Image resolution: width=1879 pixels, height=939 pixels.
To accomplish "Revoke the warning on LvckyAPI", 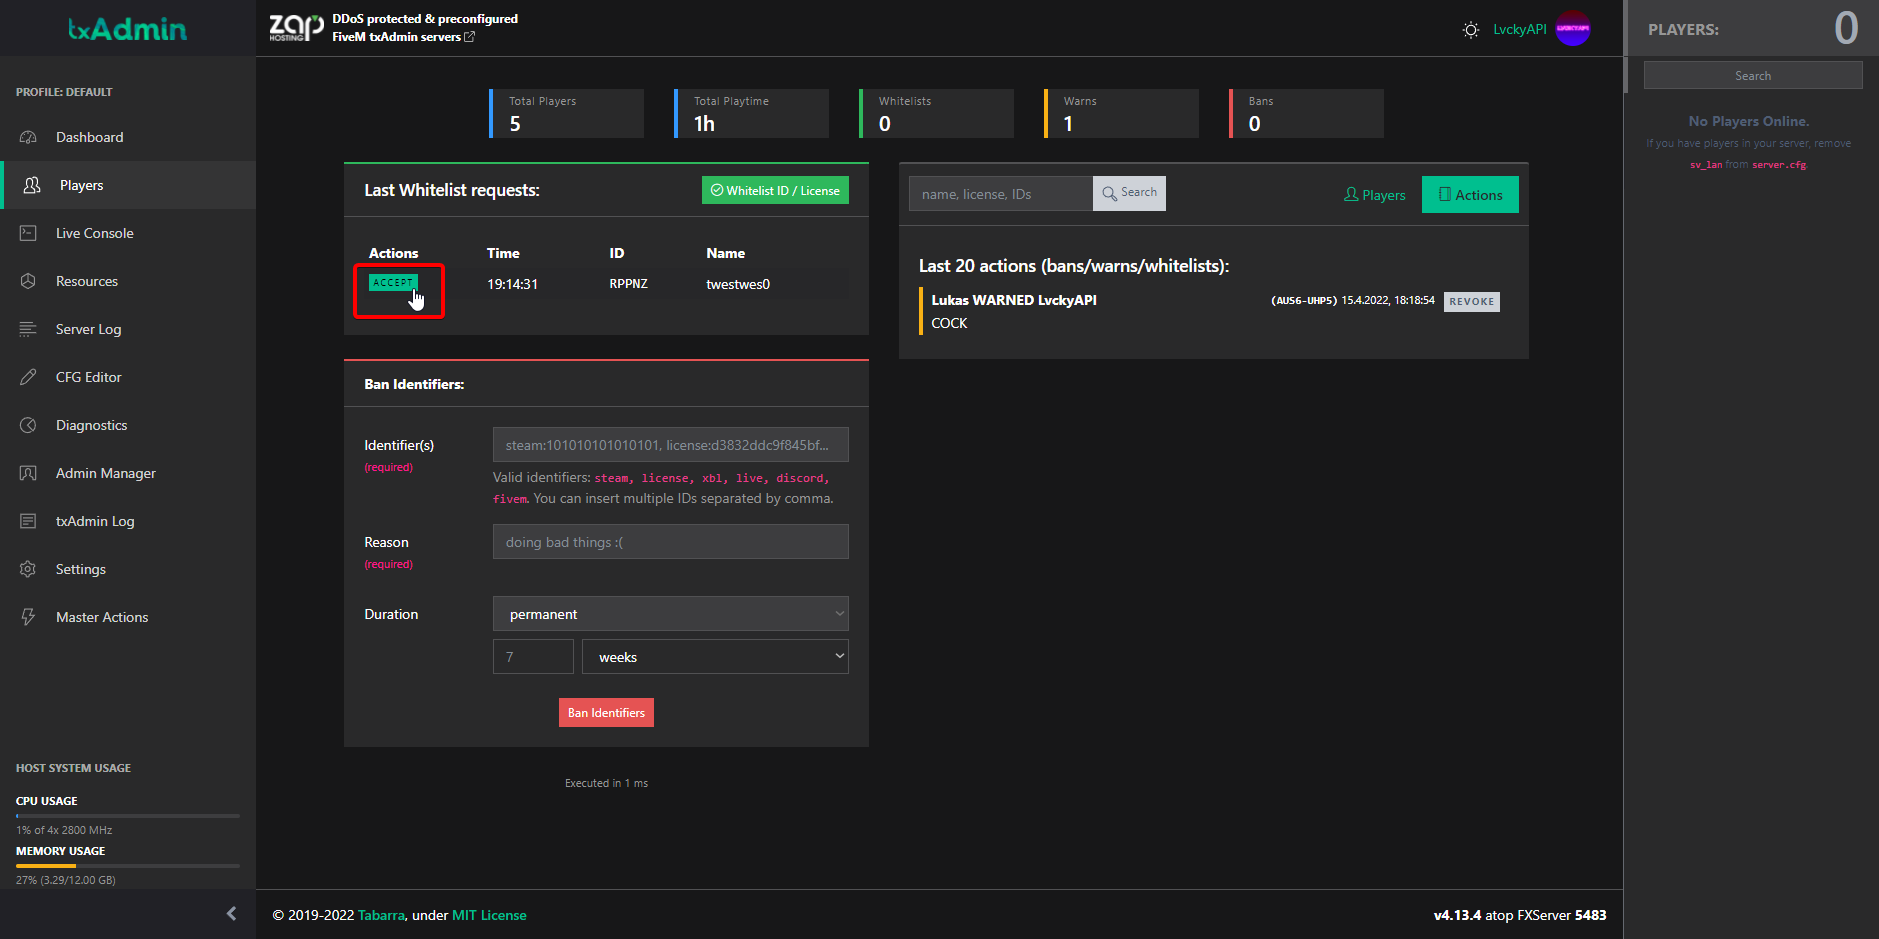I will pos(1471,302).
